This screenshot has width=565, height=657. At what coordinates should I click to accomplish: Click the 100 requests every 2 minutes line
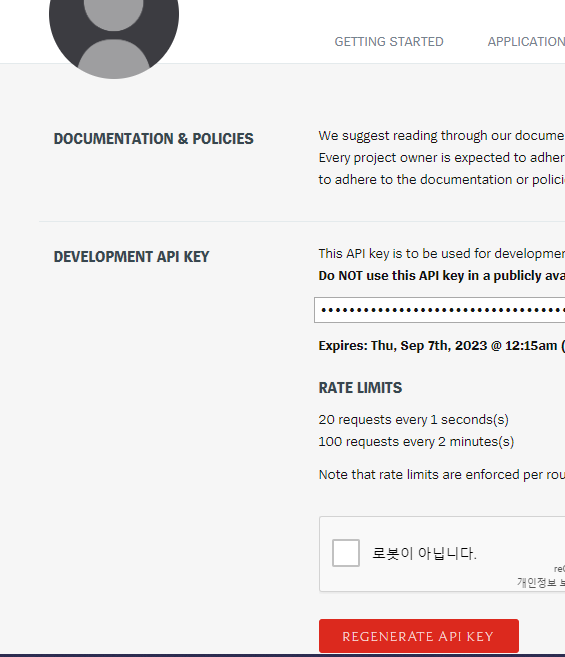[x=416, y=442]
